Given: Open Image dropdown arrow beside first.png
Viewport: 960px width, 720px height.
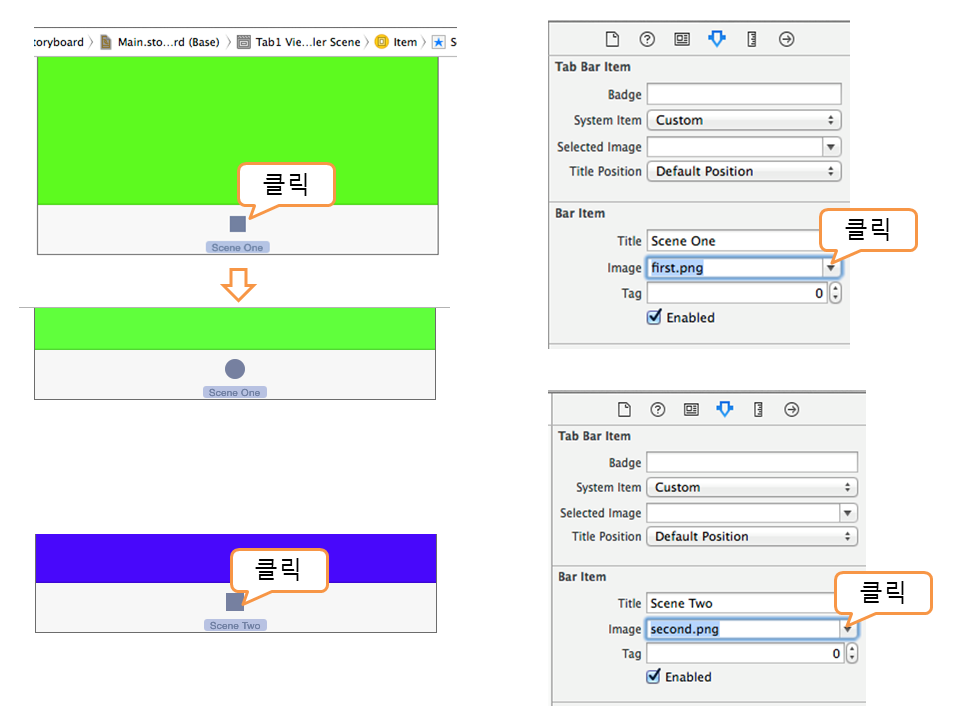Looking at the screenshot, I should [830, 268].
